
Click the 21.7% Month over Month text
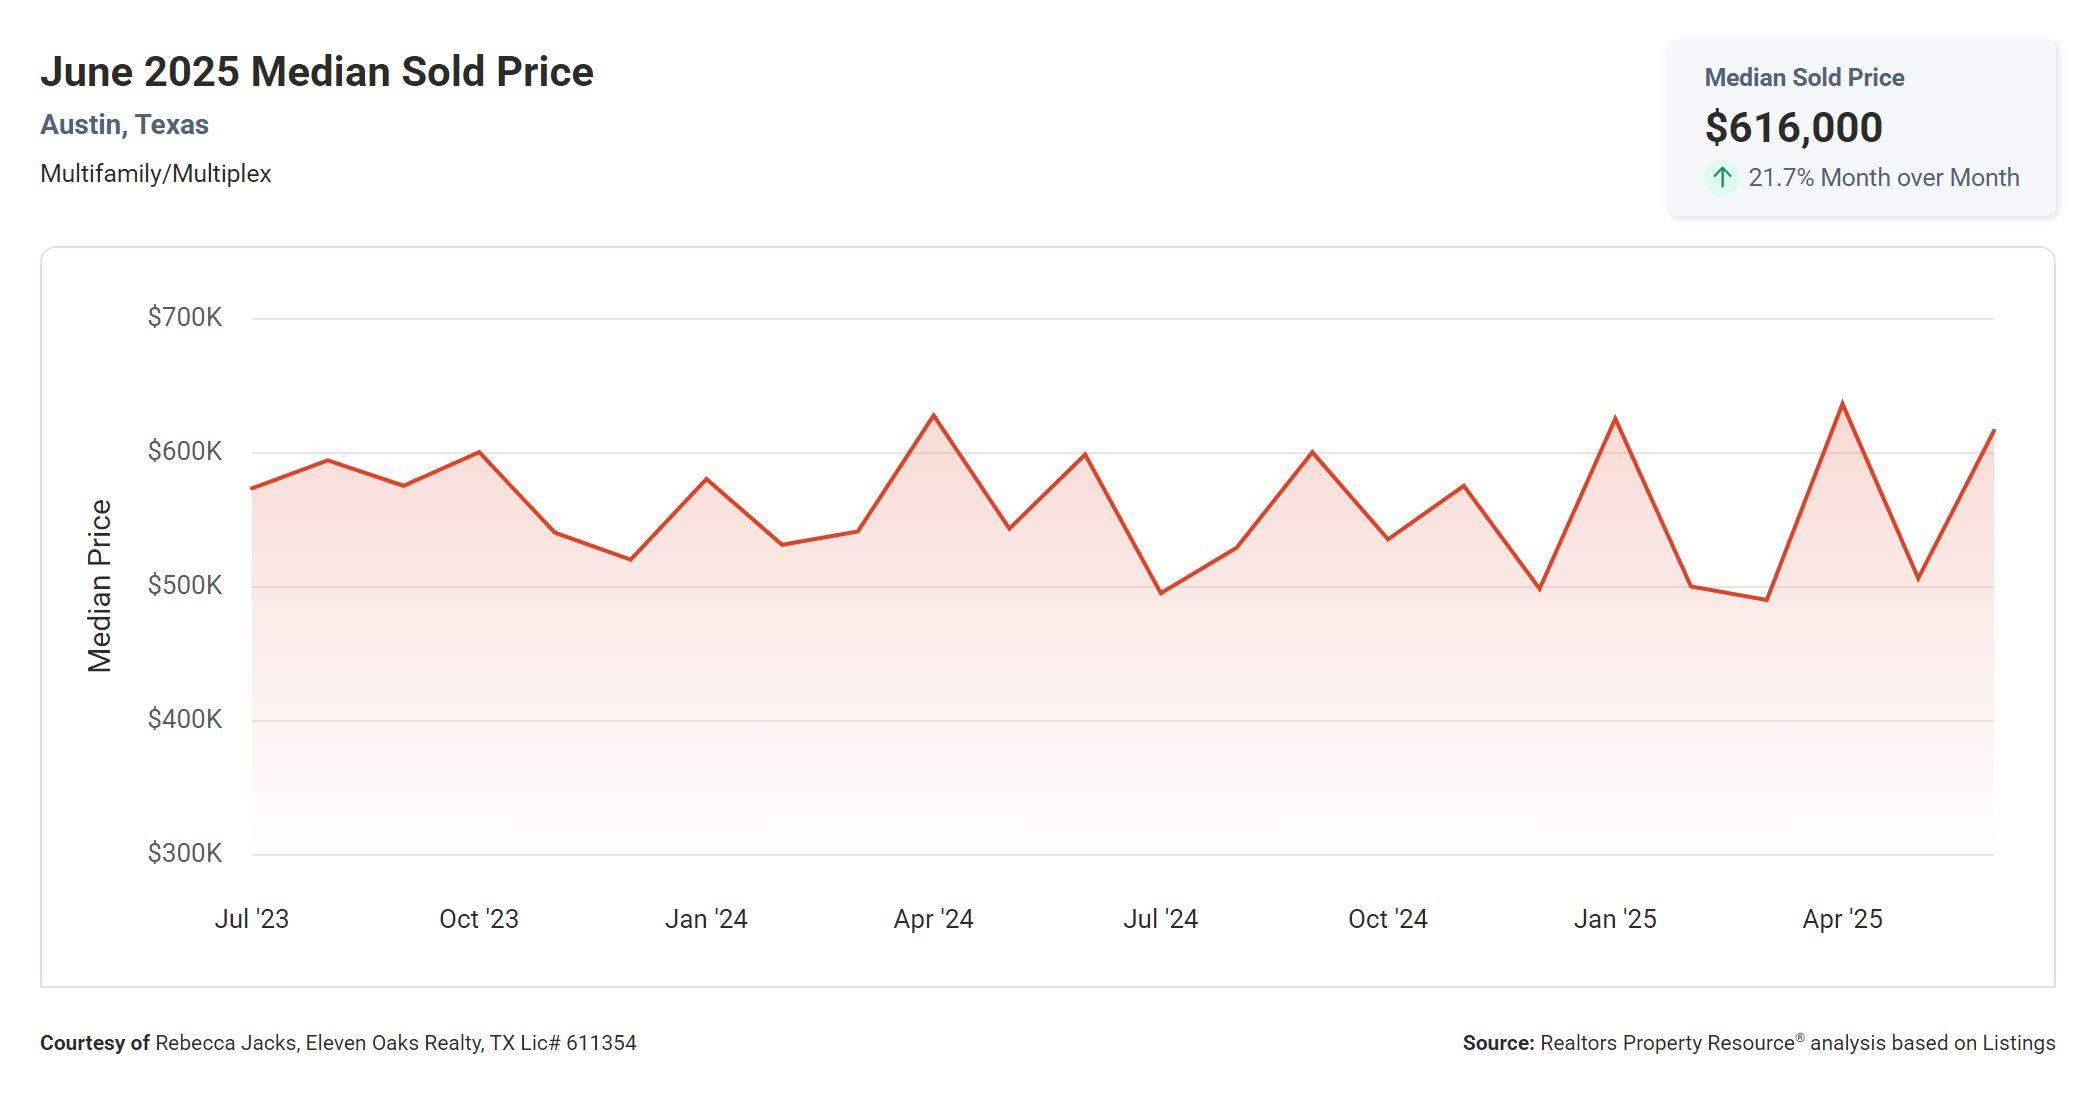1883,178
